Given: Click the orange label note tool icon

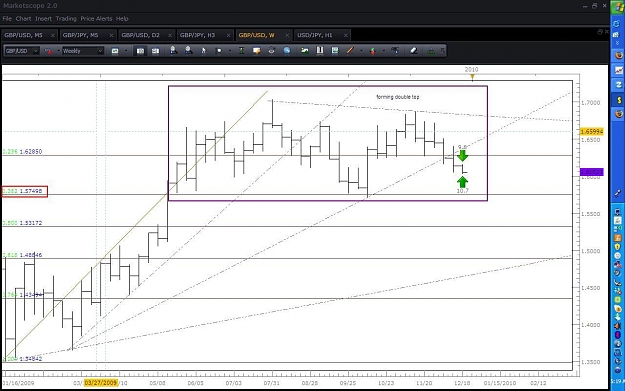Looking at the screenshot, I should click(256, 51).
